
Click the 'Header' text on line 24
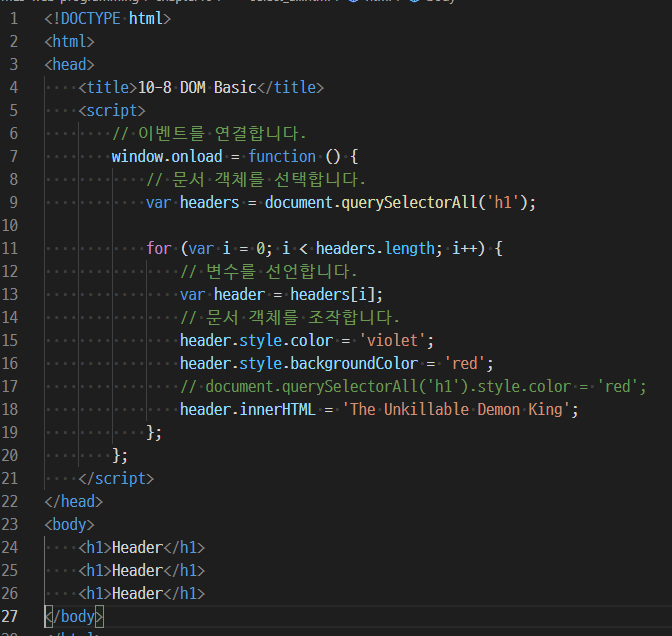(x=137, y=547)
